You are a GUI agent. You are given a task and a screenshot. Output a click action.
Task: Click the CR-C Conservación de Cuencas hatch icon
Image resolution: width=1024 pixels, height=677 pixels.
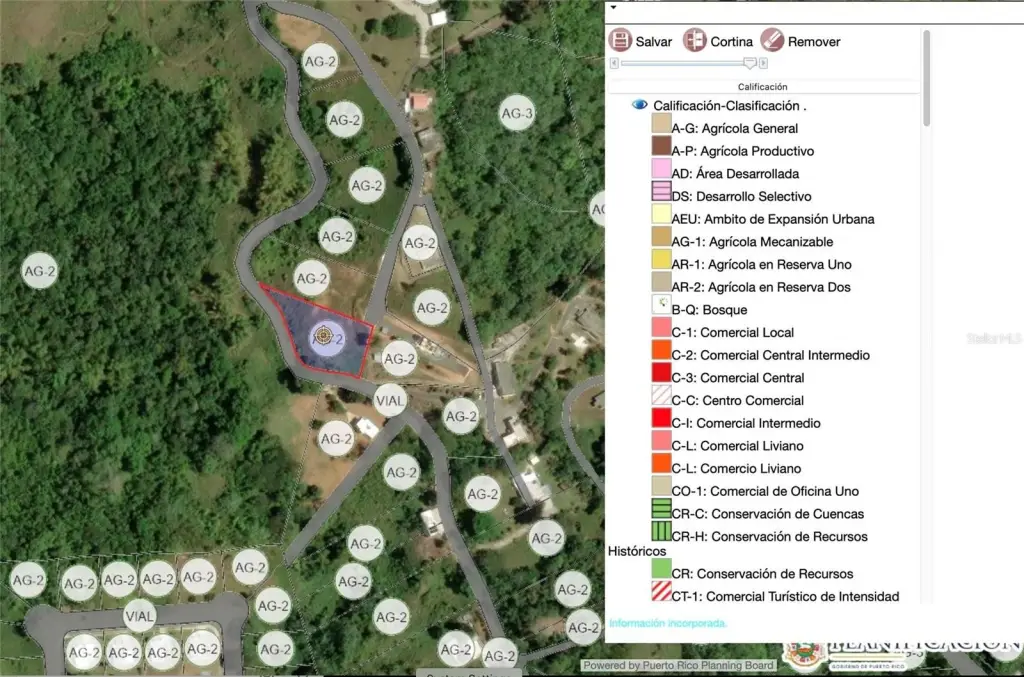[661, 514]
